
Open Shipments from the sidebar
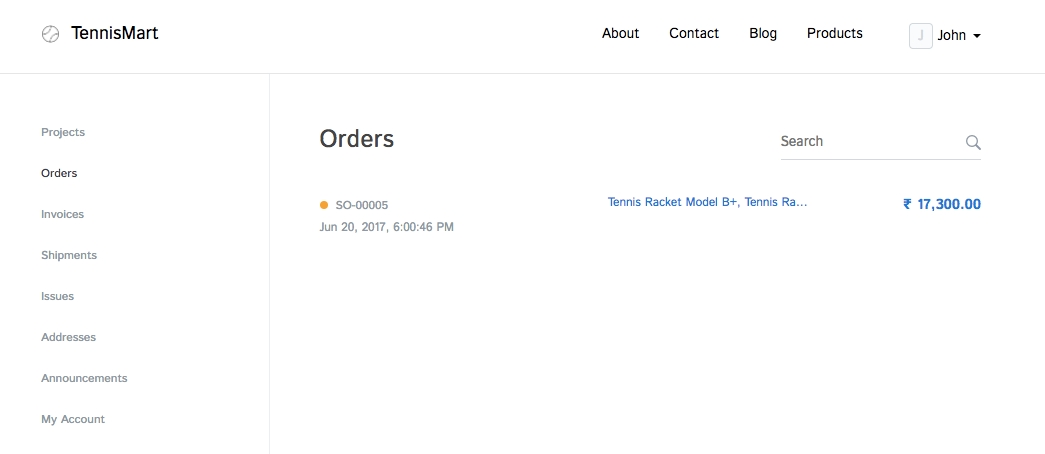pos(69,255)
